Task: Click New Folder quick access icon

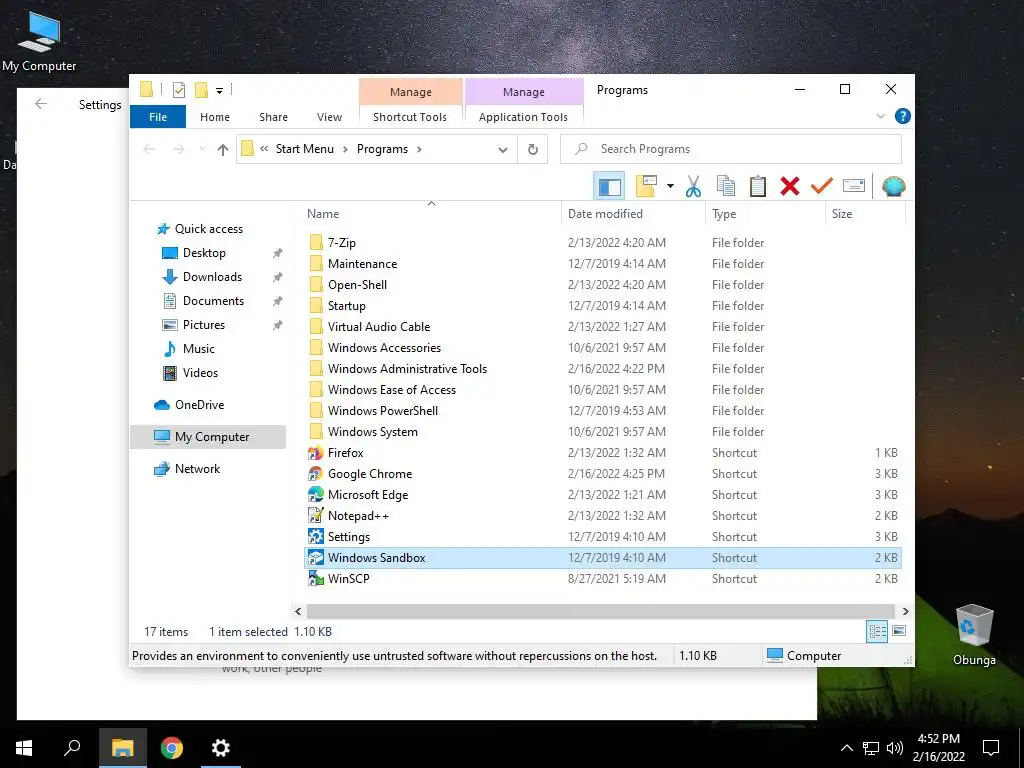Action: coord(201,90)
